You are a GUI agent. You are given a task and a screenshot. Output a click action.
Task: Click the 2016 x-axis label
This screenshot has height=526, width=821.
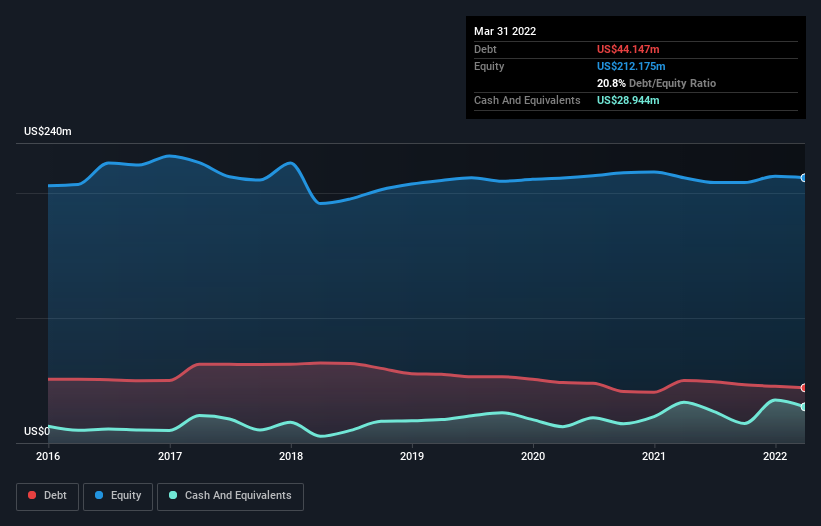tap(48, 456)
